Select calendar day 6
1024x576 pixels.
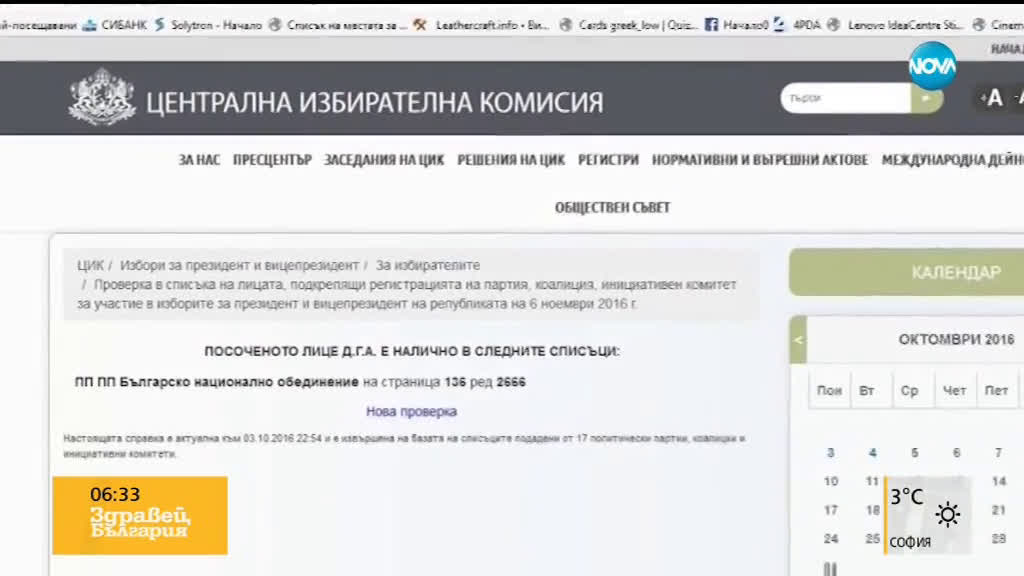(956, 453)
